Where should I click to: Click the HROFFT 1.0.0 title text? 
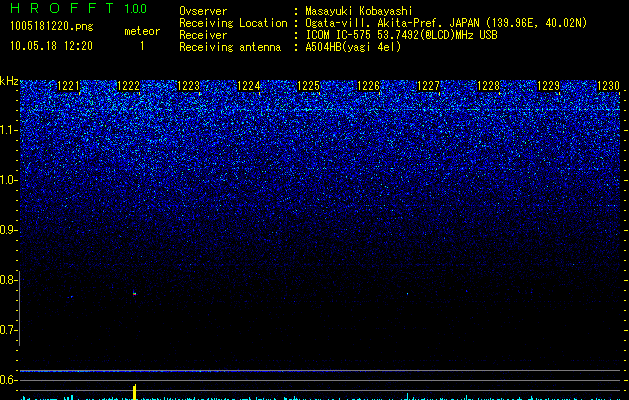(x=78, y=8)
